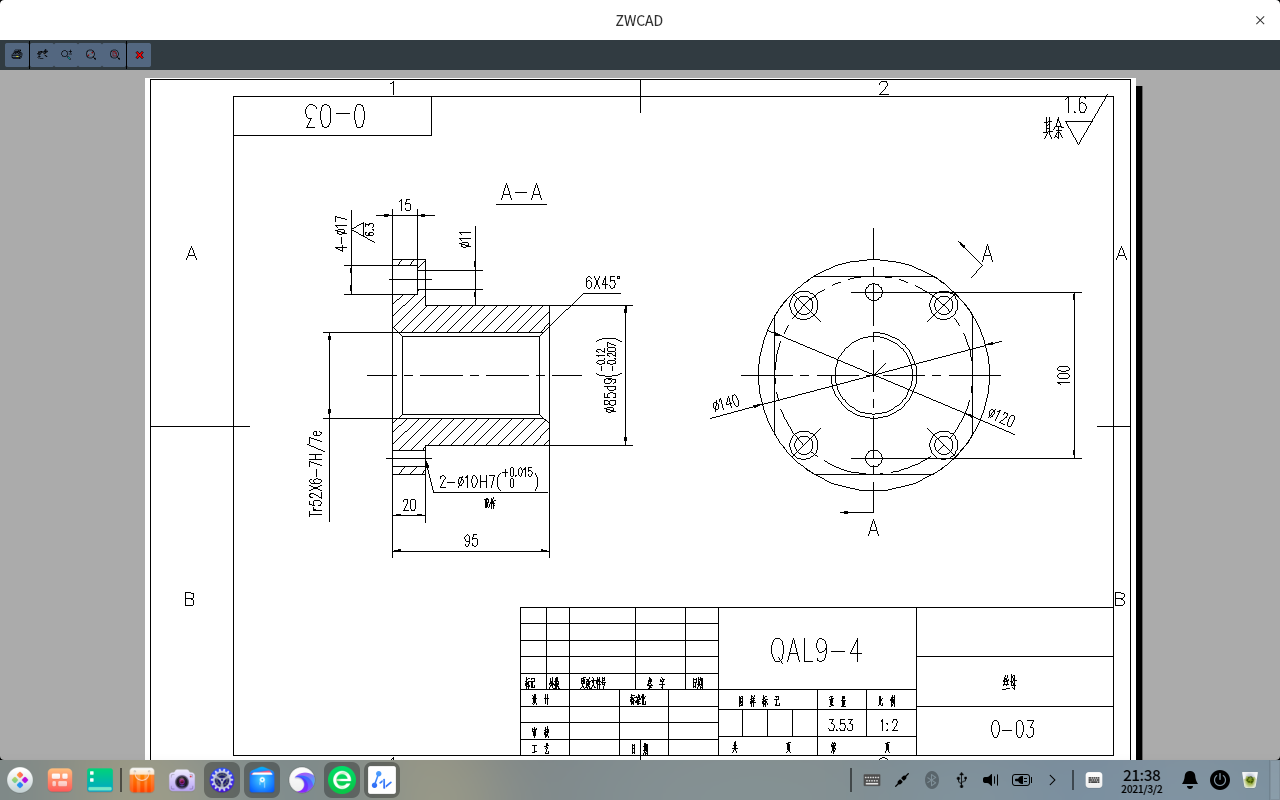Click the pointer-with-magnifier zoom tool icon
This screenshot has height=800, width=1280.
[x=42, y=55]
